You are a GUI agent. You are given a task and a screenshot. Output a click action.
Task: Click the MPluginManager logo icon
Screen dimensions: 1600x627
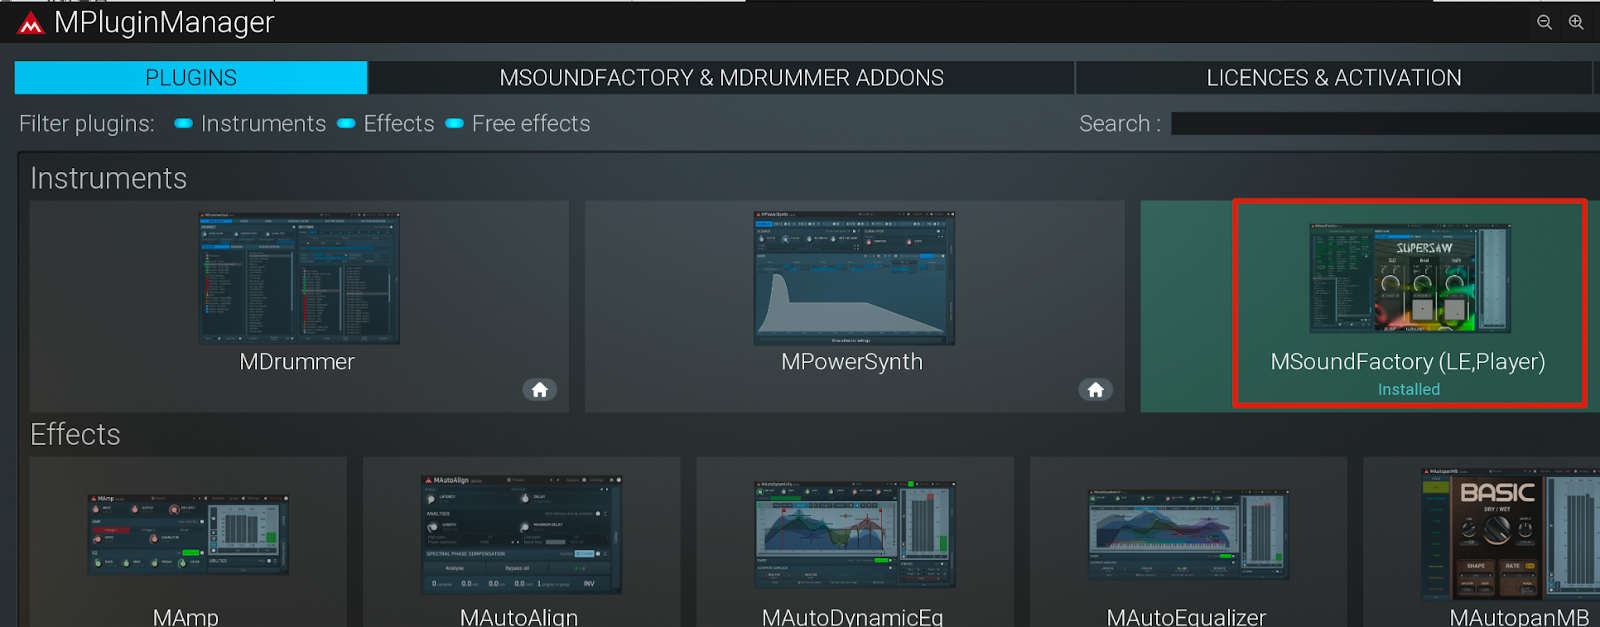tap(31, 23)
